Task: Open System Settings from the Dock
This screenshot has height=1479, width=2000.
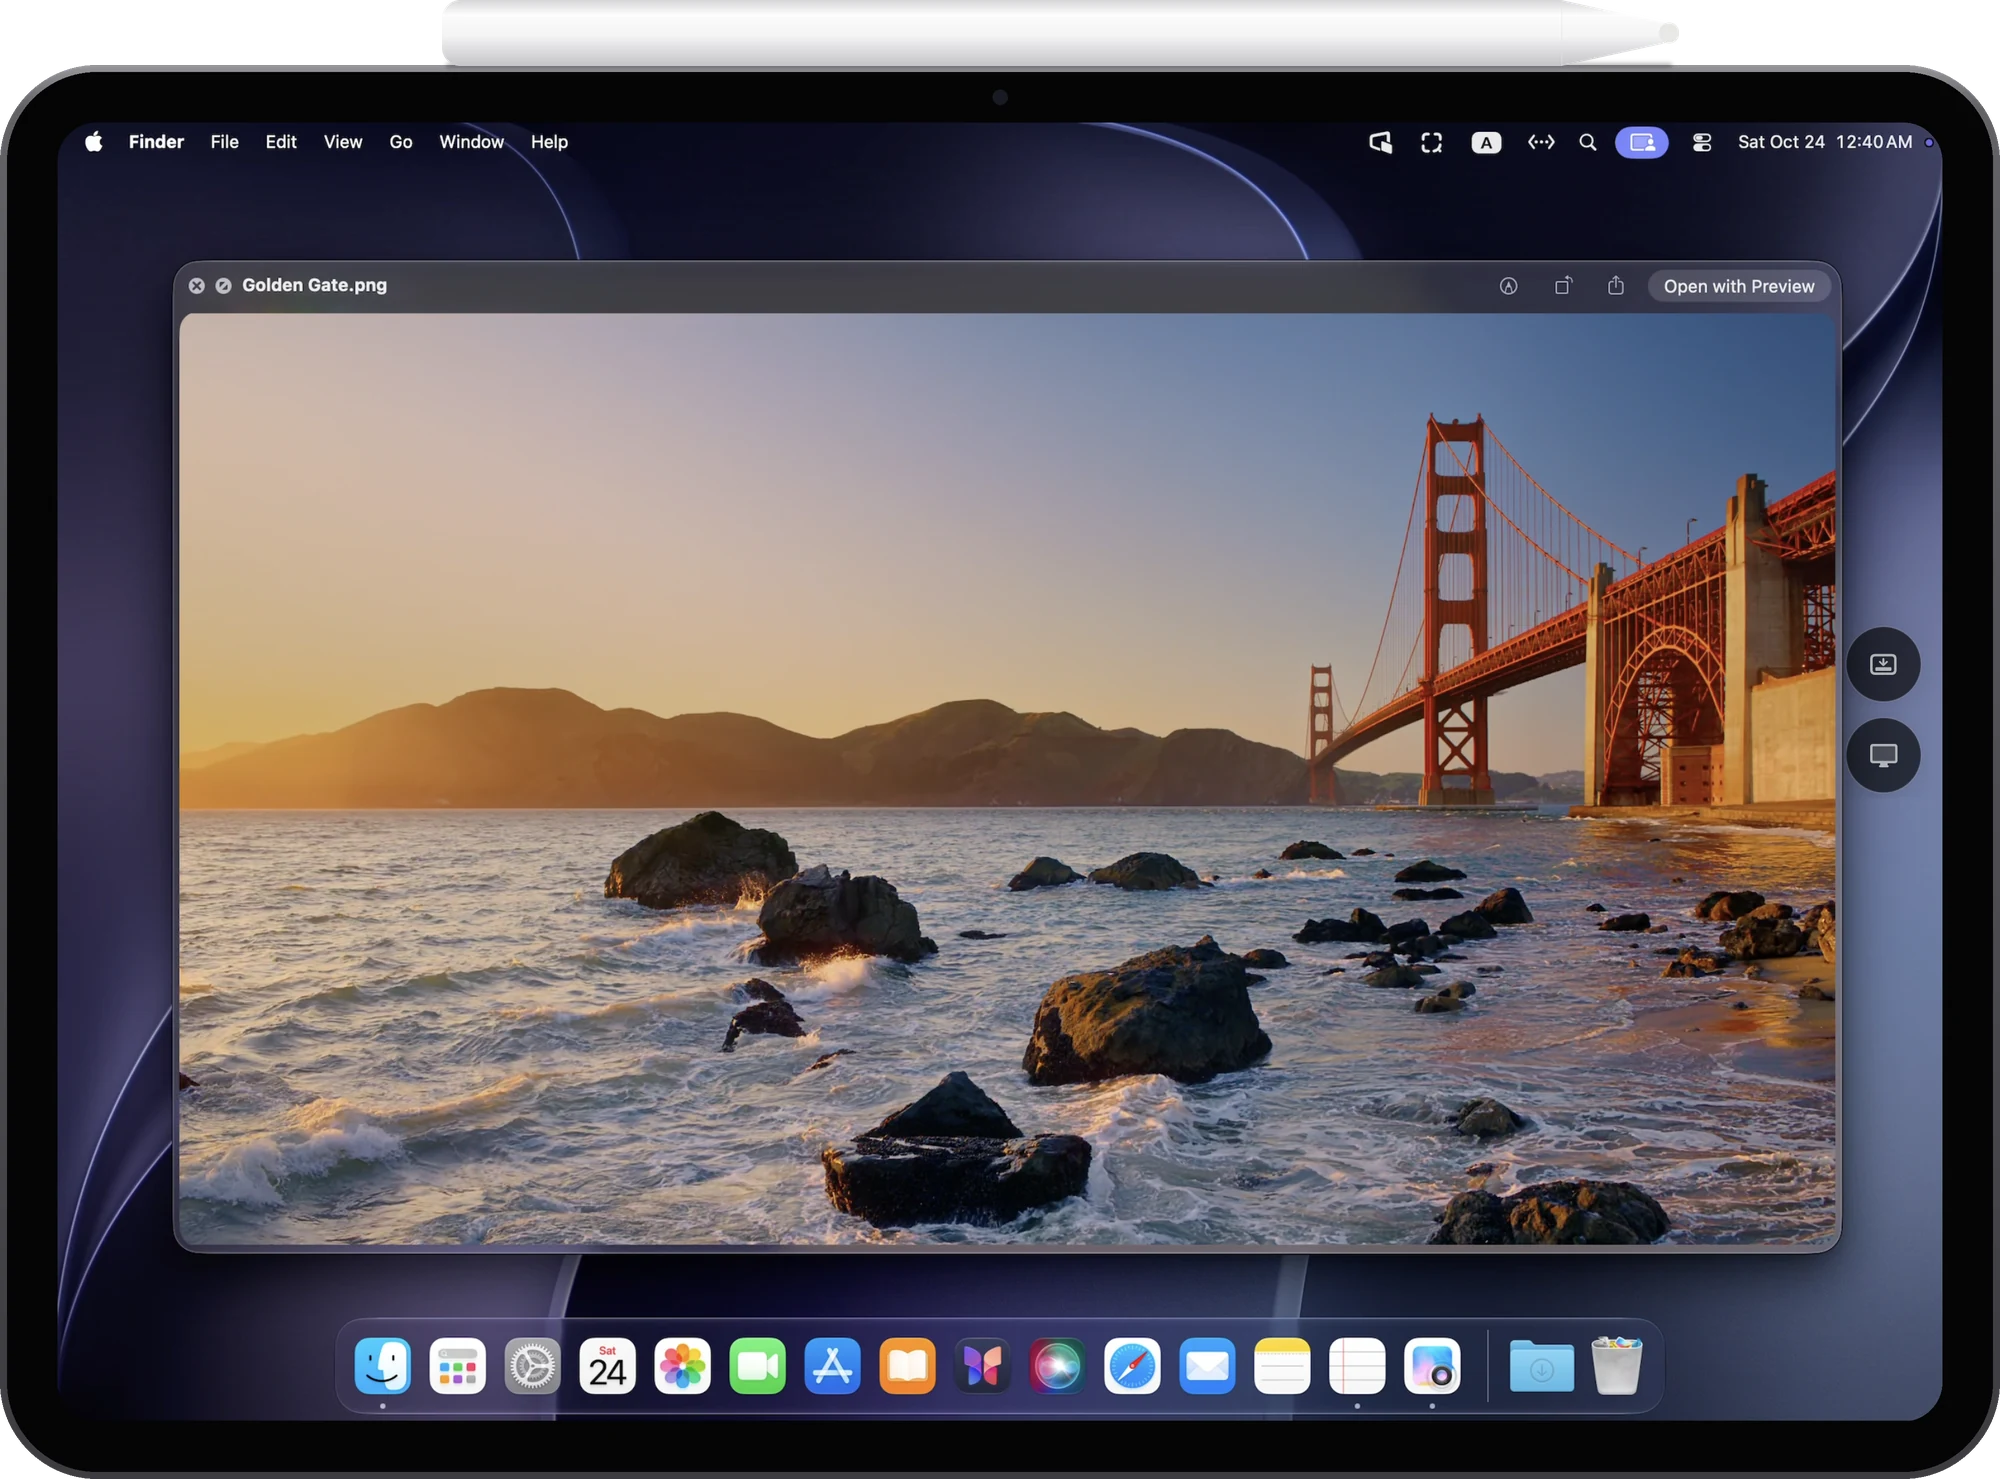Action: pos(533,1365)
